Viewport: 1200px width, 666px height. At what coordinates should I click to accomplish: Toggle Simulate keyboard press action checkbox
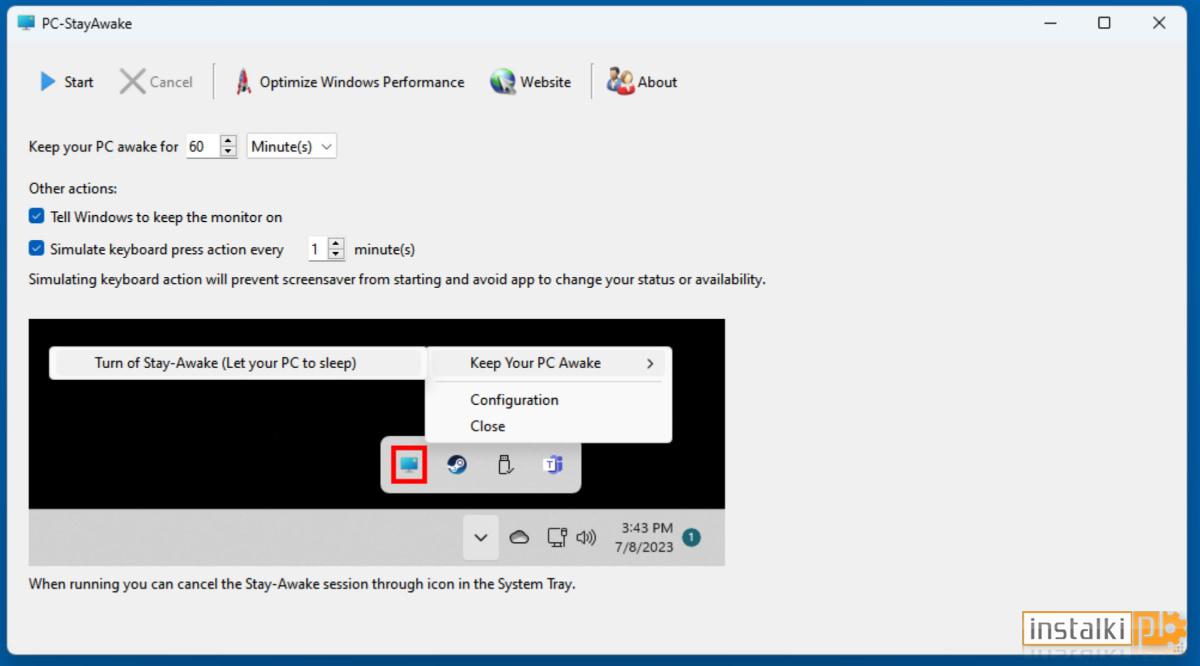37,249
